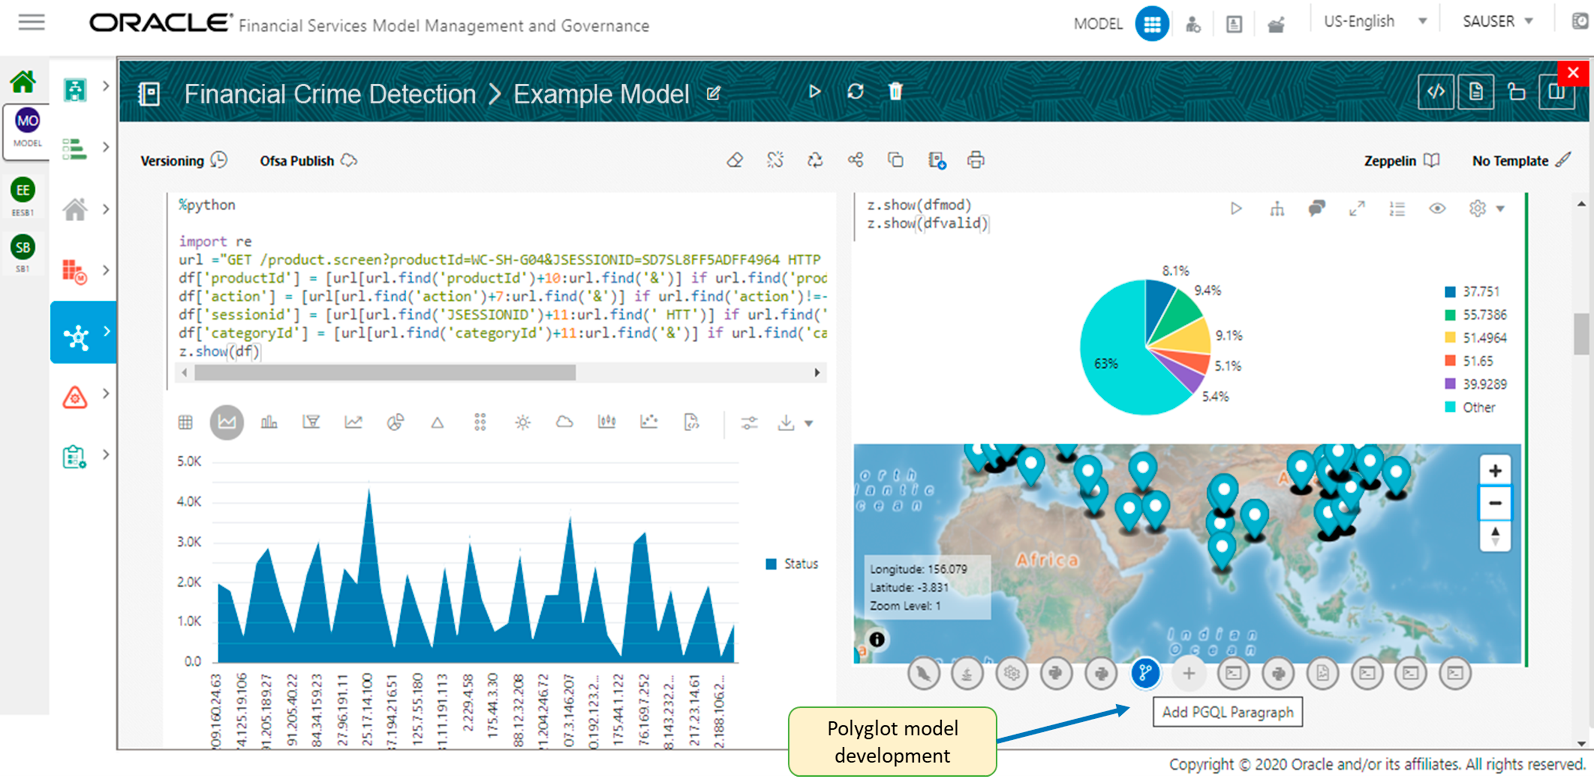Screen dimensions: 1594x783
Task: Switch to the SB1 workspace
Action: coord(23,254)
